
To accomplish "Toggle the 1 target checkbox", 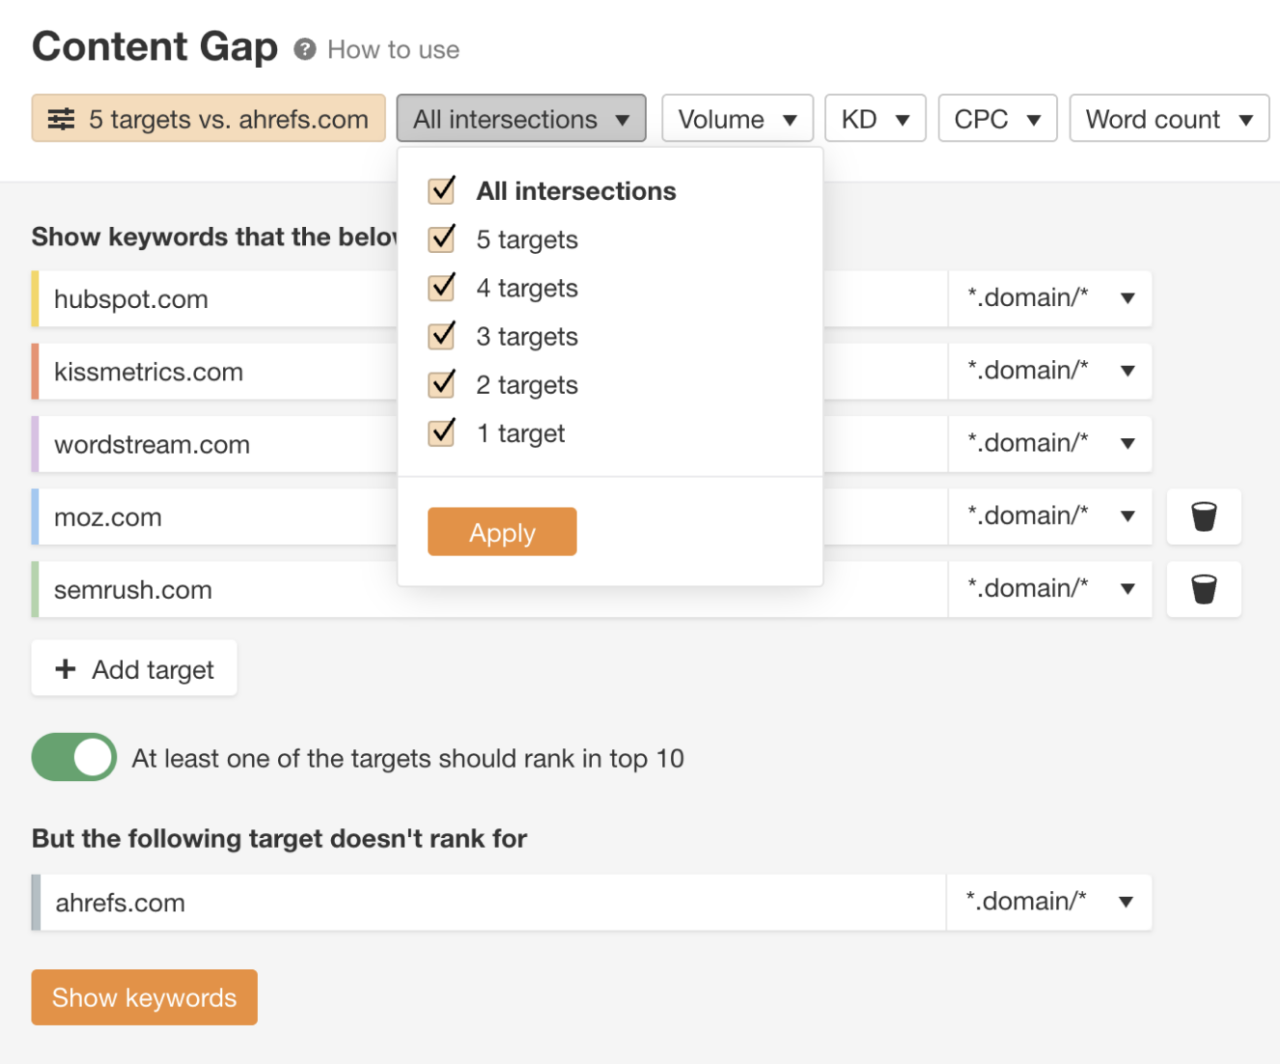I will [441, 433].
